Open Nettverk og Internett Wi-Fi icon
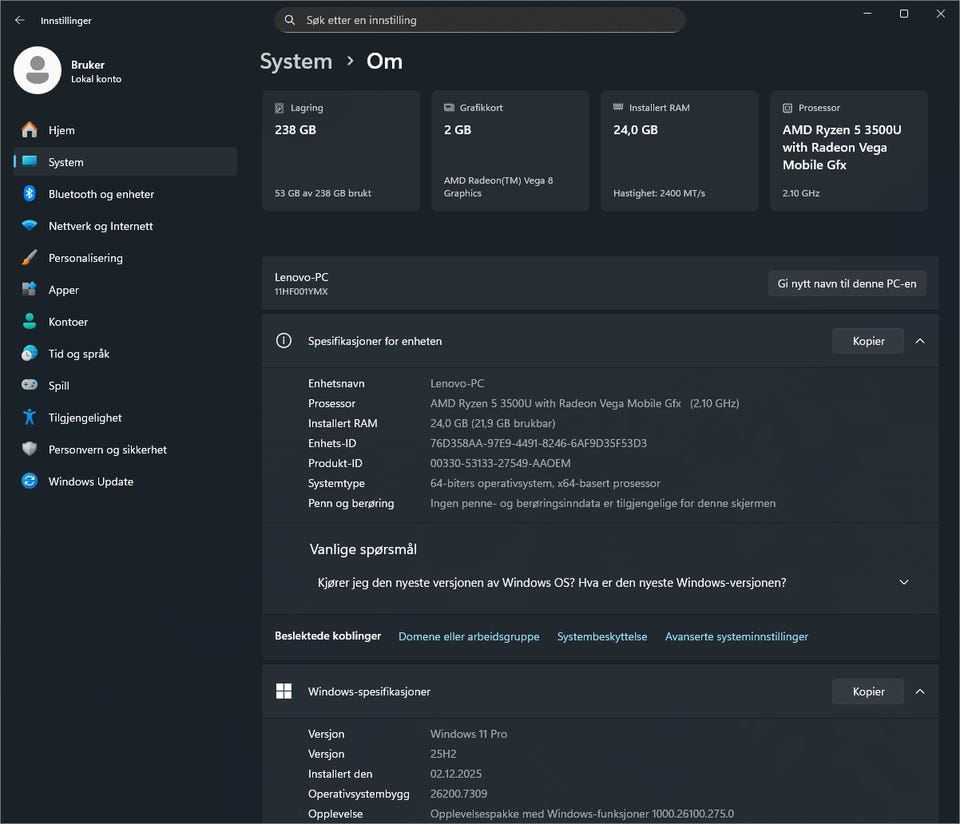The height and width of the screenshot is (824, 960). tap(29, 226)
